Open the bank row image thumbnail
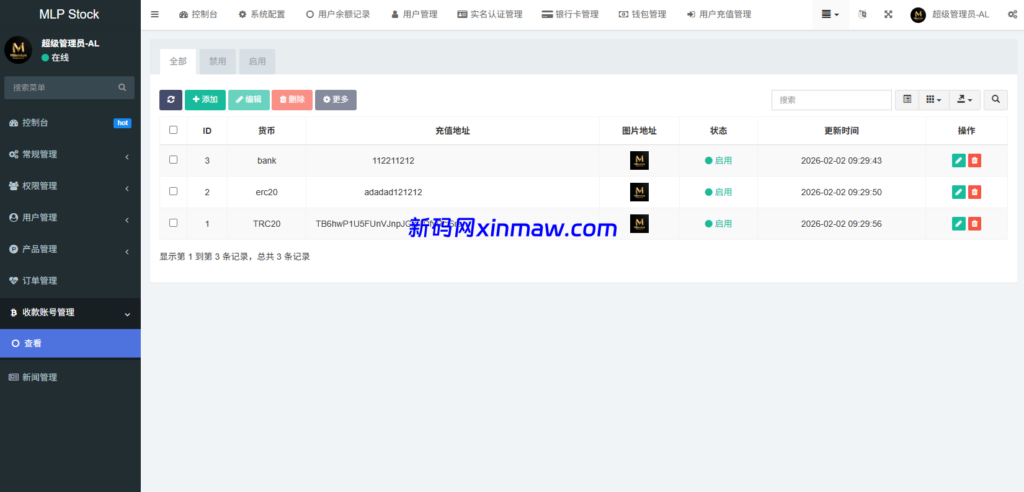Image resolution: width=1024 pixels, height=492 pixels. 639,161
